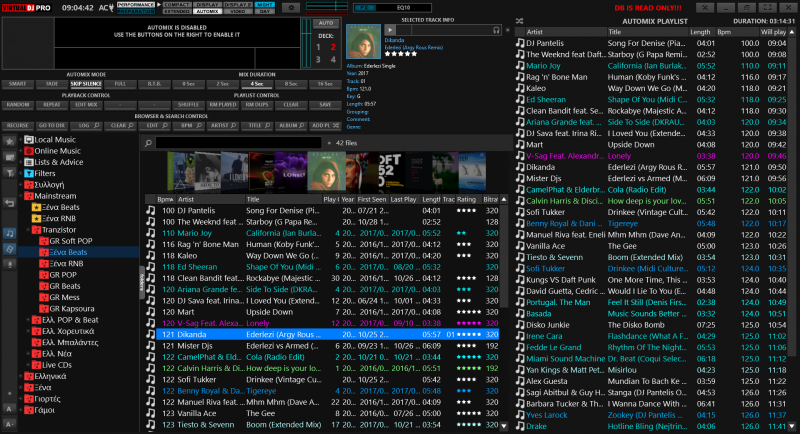Click the small plus icon next to preview bar
Viewport: 800px width, 434px height.
pos(507,30)
